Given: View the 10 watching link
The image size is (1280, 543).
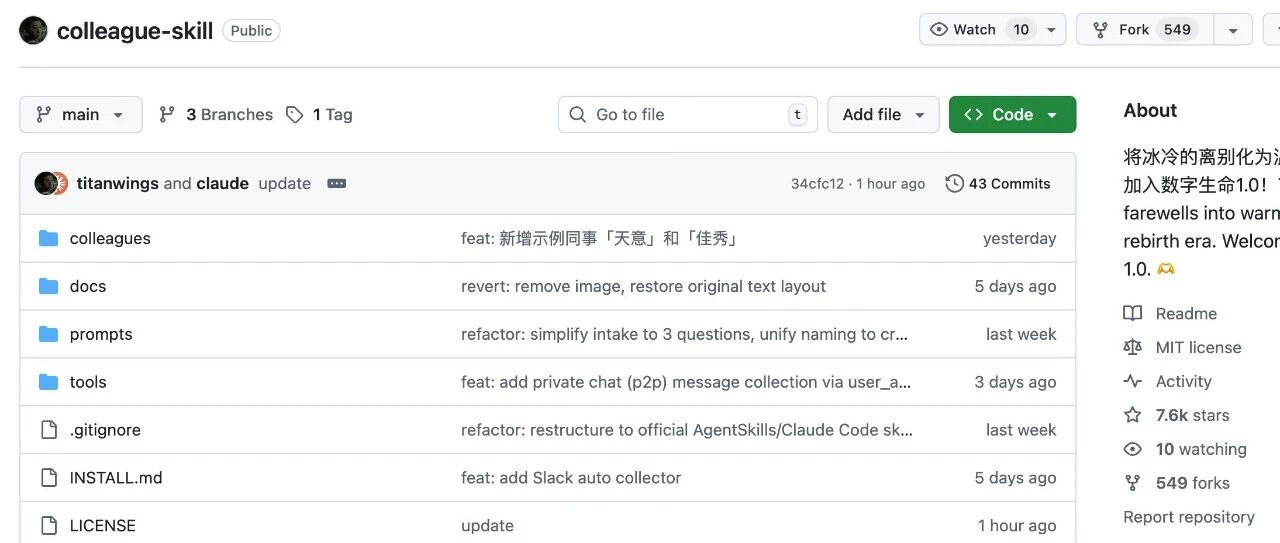Looking at the screenshot, I should tap(1201, 449).
